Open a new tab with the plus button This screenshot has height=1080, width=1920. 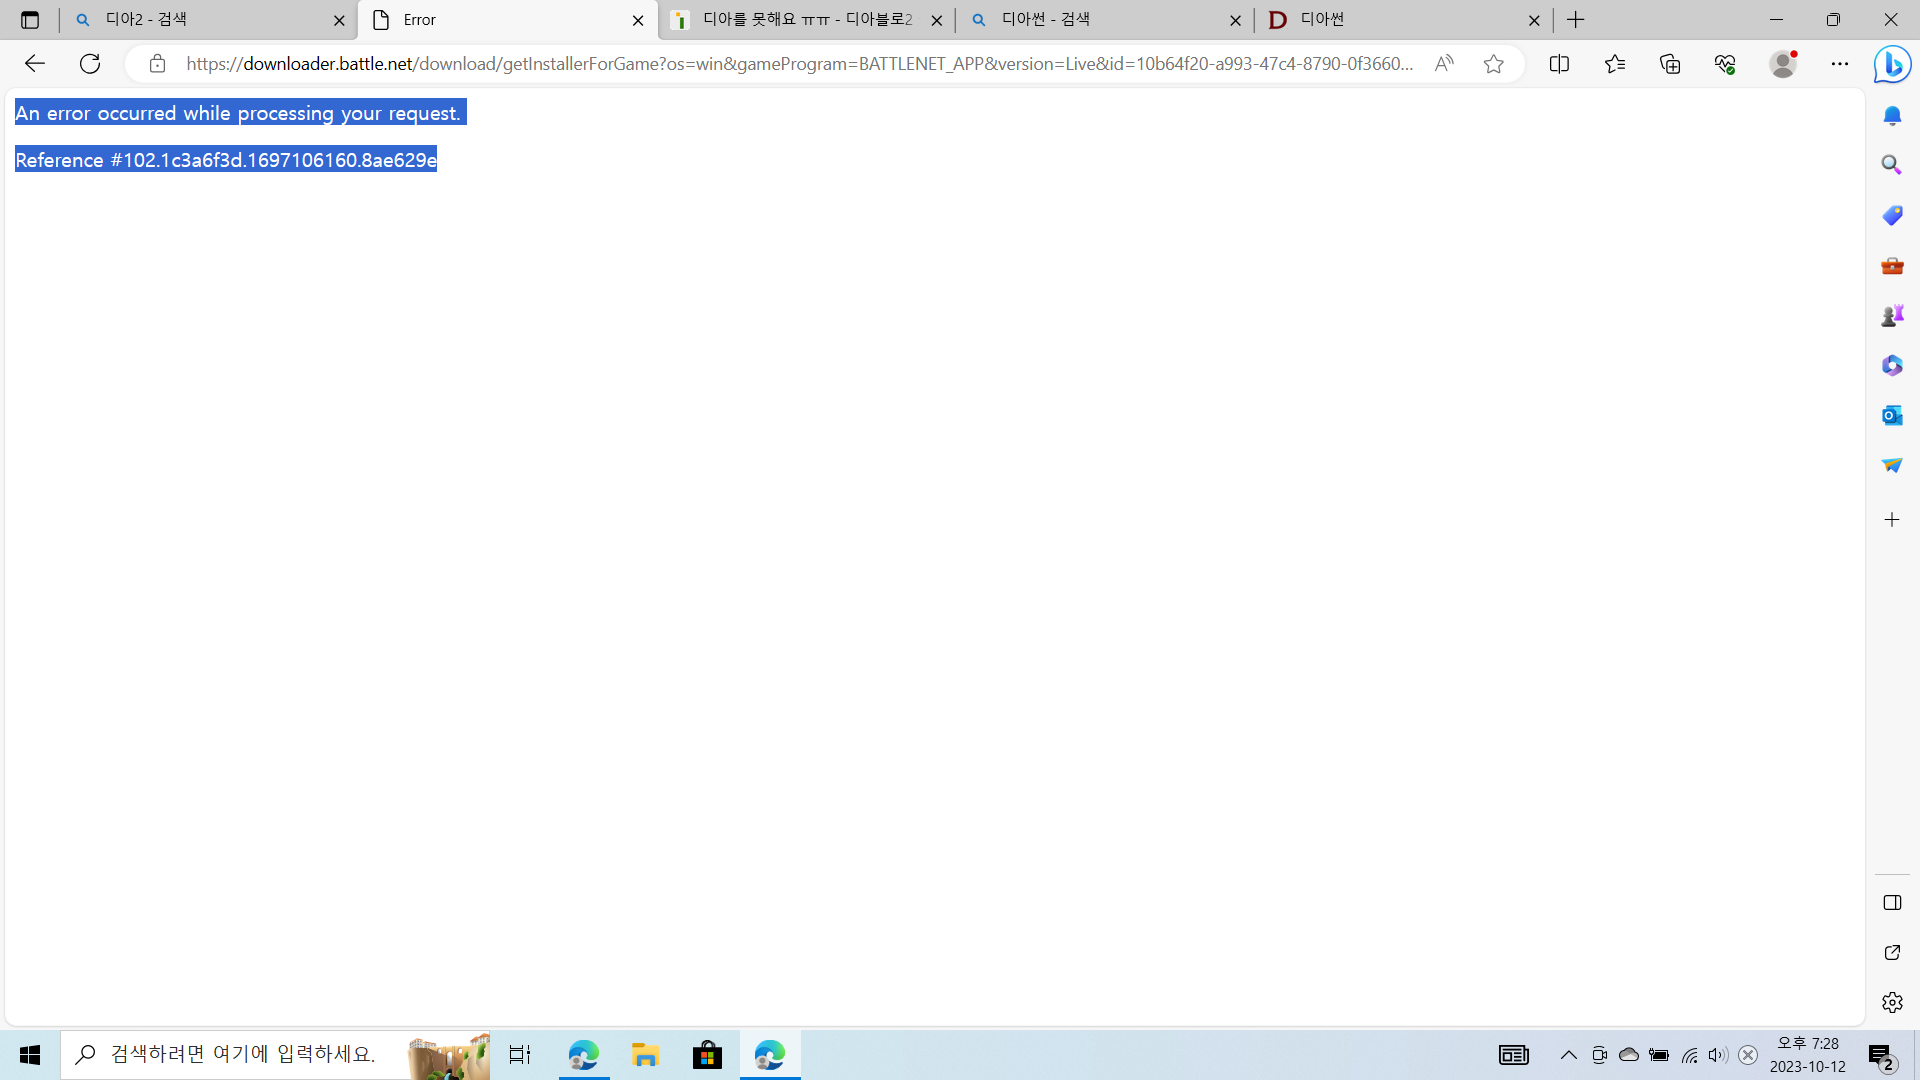pos(1576,20)
